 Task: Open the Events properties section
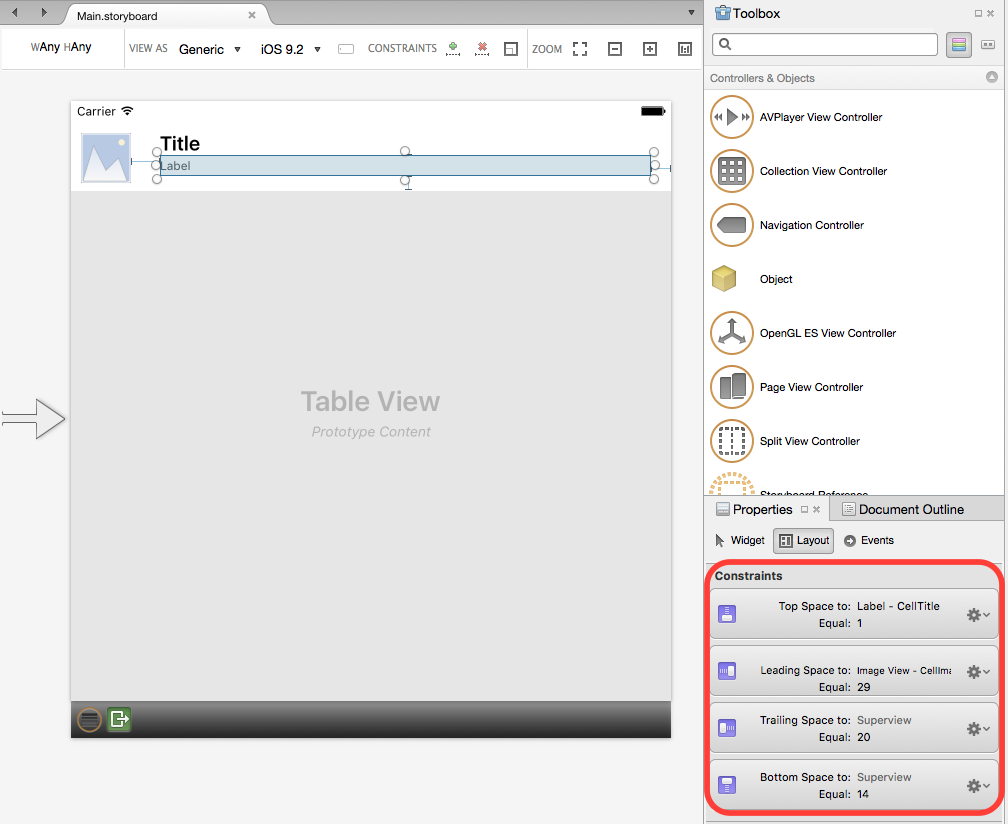click(x=869, y=540)
